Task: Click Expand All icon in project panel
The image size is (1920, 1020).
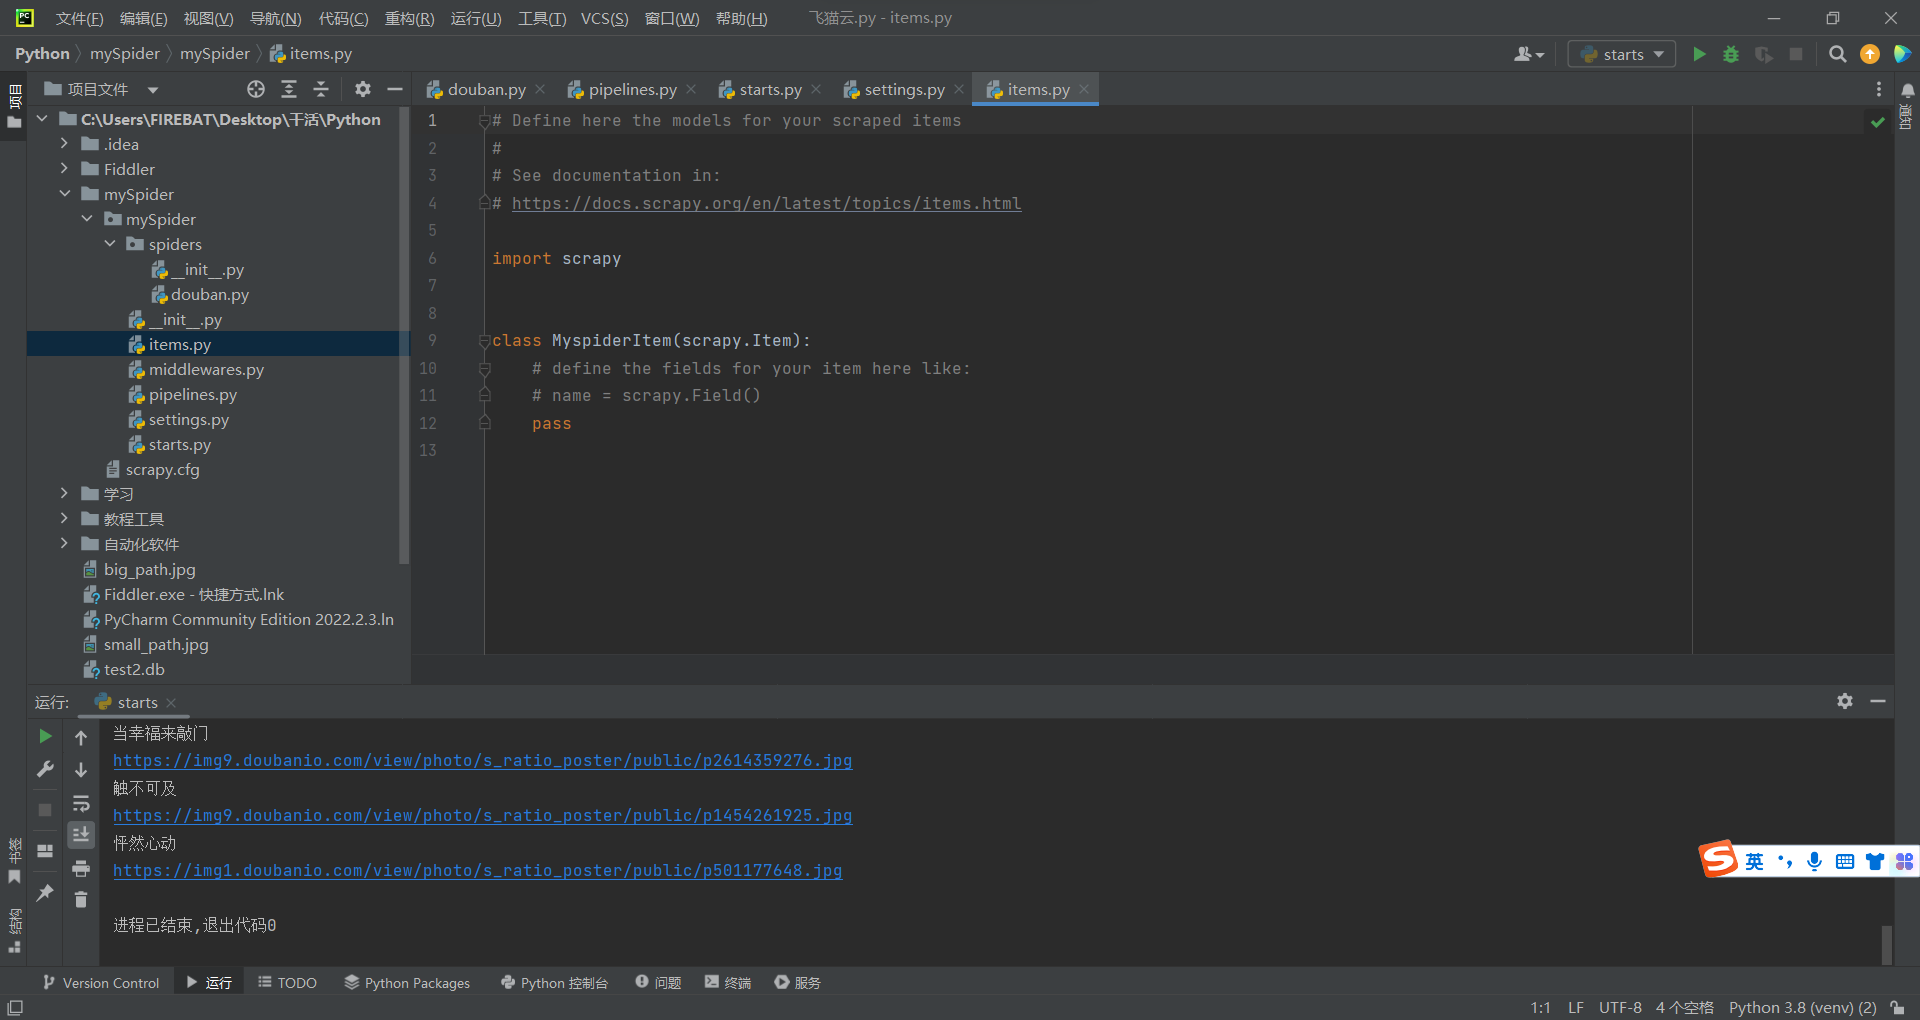Action: pos(289,89)
